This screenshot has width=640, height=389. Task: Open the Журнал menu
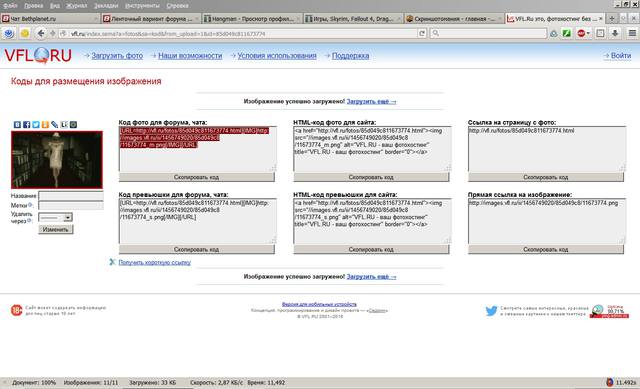[76, 5]
